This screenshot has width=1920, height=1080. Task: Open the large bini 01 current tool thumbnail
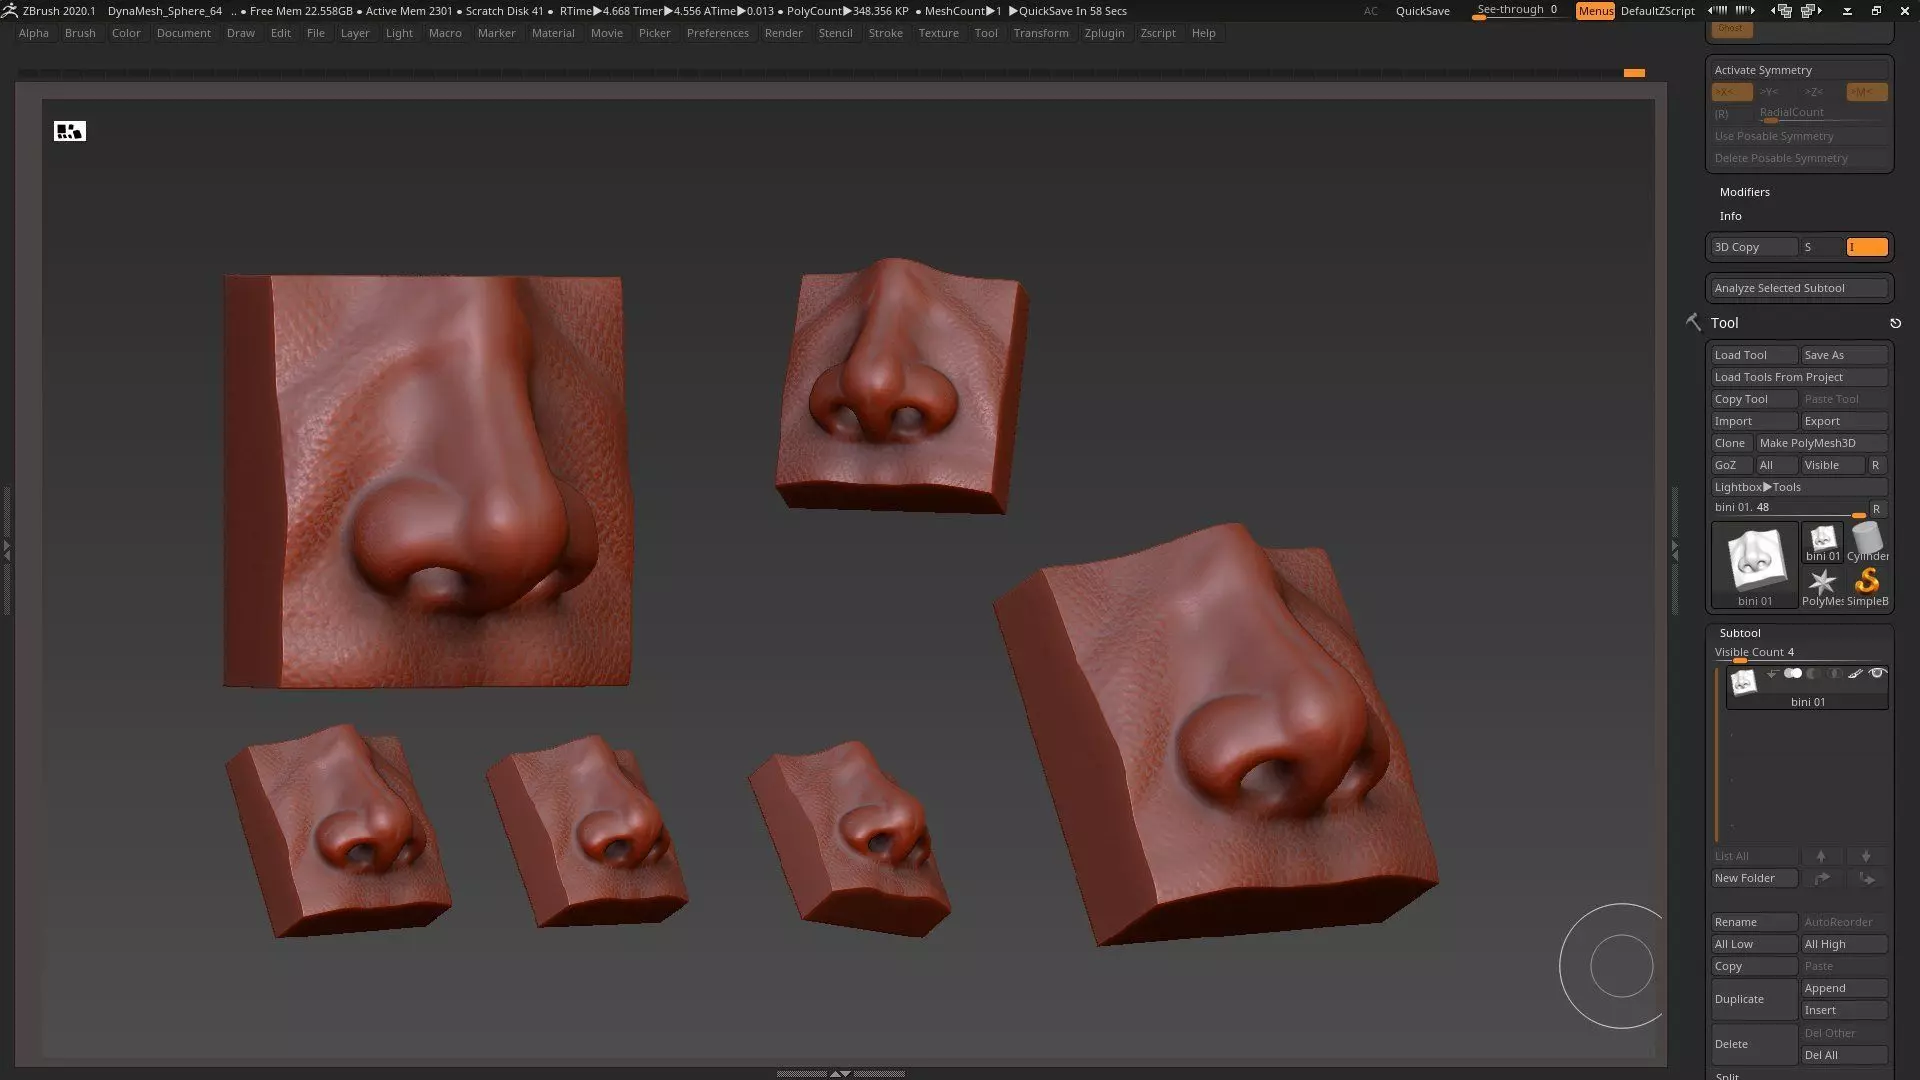tap(1755, 565)
